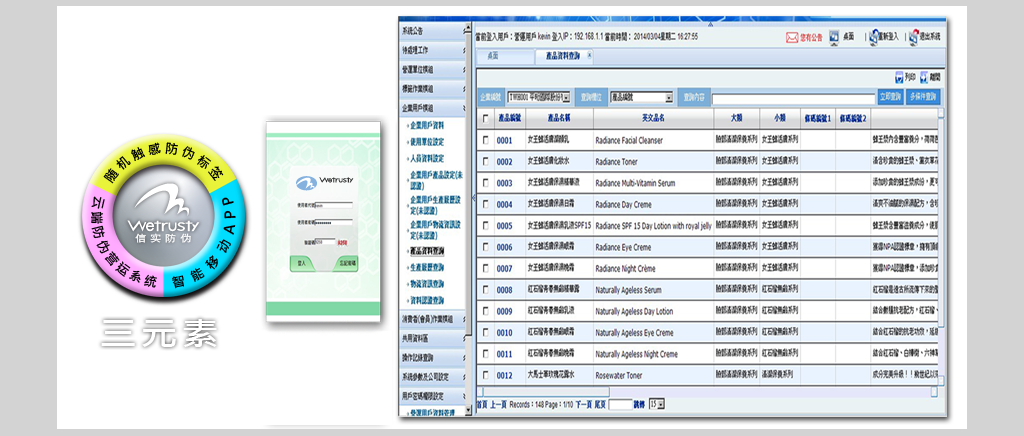Close the 產品資料查詢 tab with x
Viewport: 1024px width, 436px height.
pyautogui.click(x=589, y=56)
